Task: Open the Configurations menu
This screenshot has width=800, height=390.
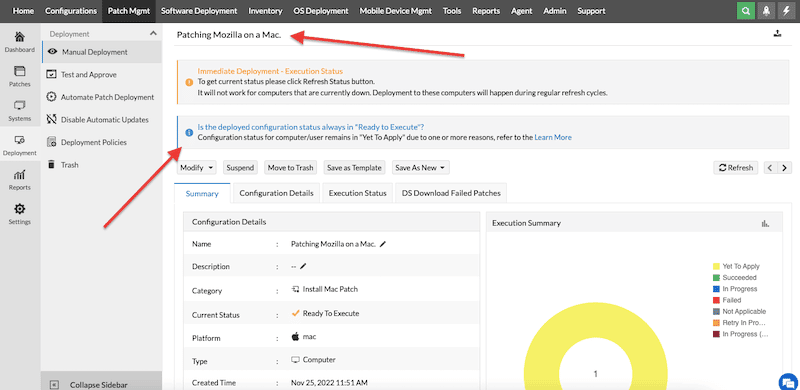Action: (x=71, y=11)
